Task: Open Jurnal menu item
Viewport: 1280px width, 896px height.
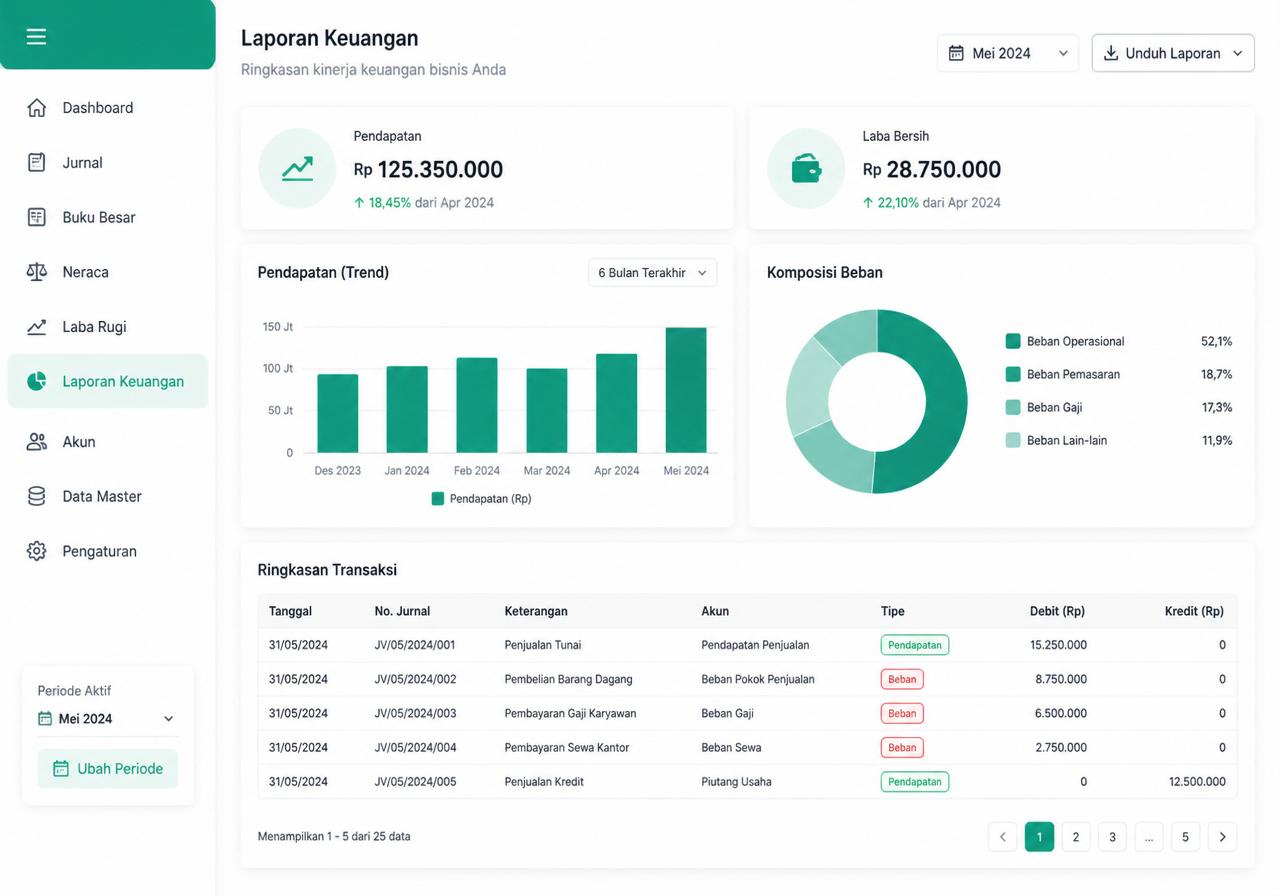Action: point(108,162)
